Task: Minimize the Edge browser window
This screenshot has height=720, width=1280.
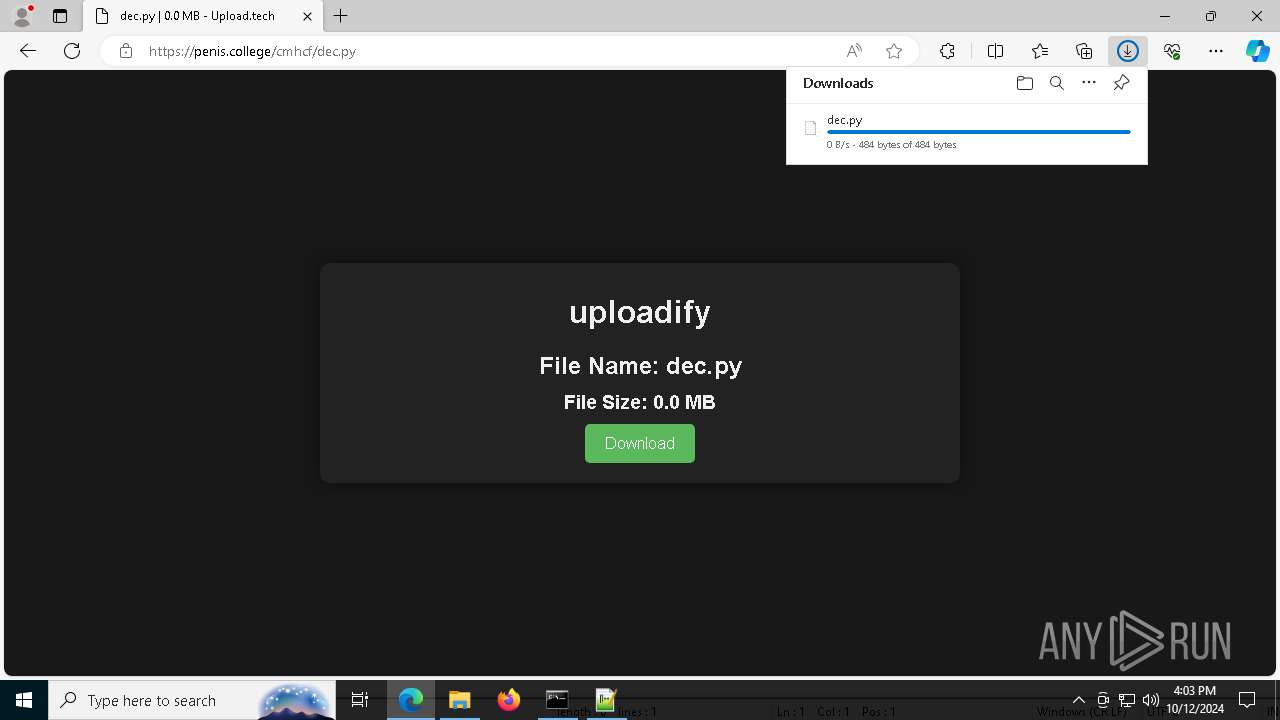Action: coord(1165,16)
